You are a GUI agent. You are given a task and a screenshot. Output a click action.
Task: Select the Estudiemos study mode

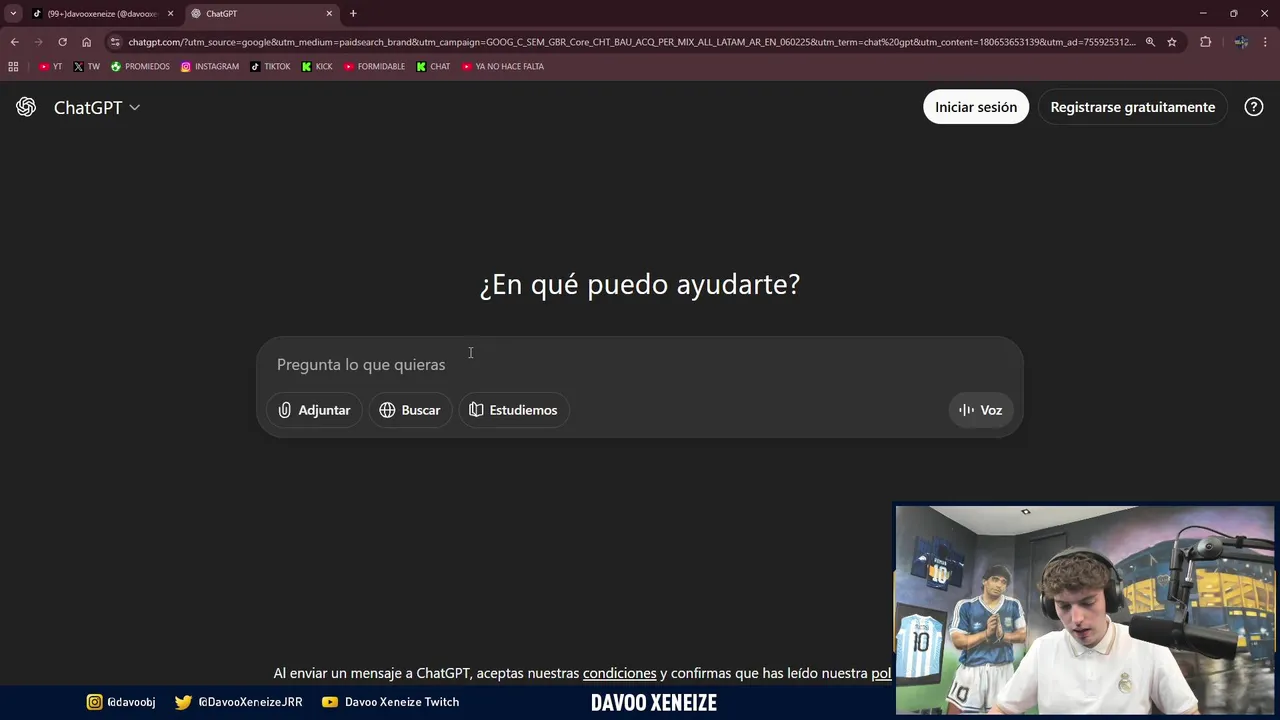point(513,410)
